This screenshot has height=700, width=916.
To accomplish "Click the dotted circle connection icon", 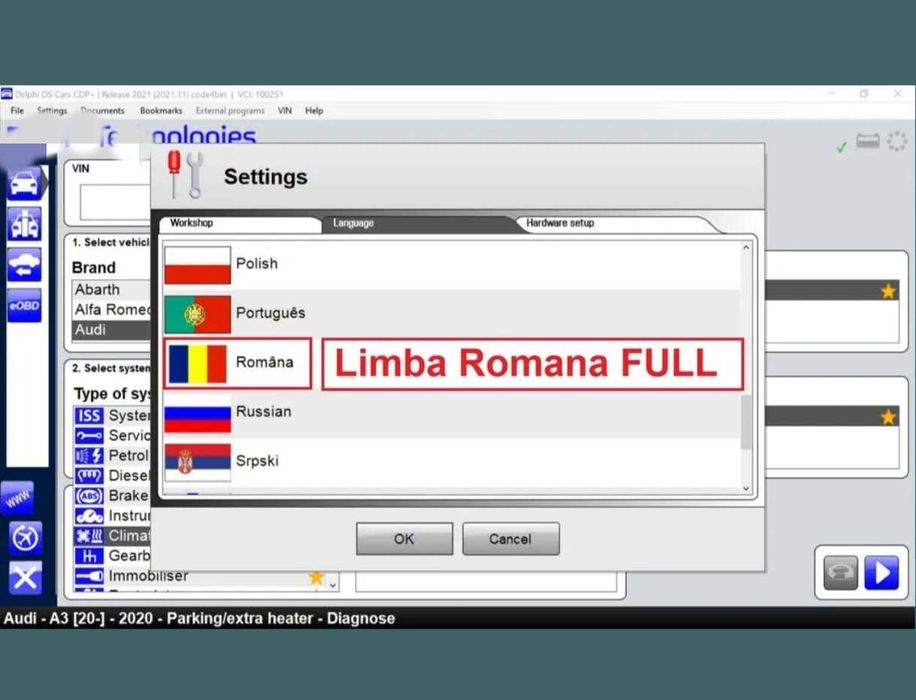I will [897, 141].
